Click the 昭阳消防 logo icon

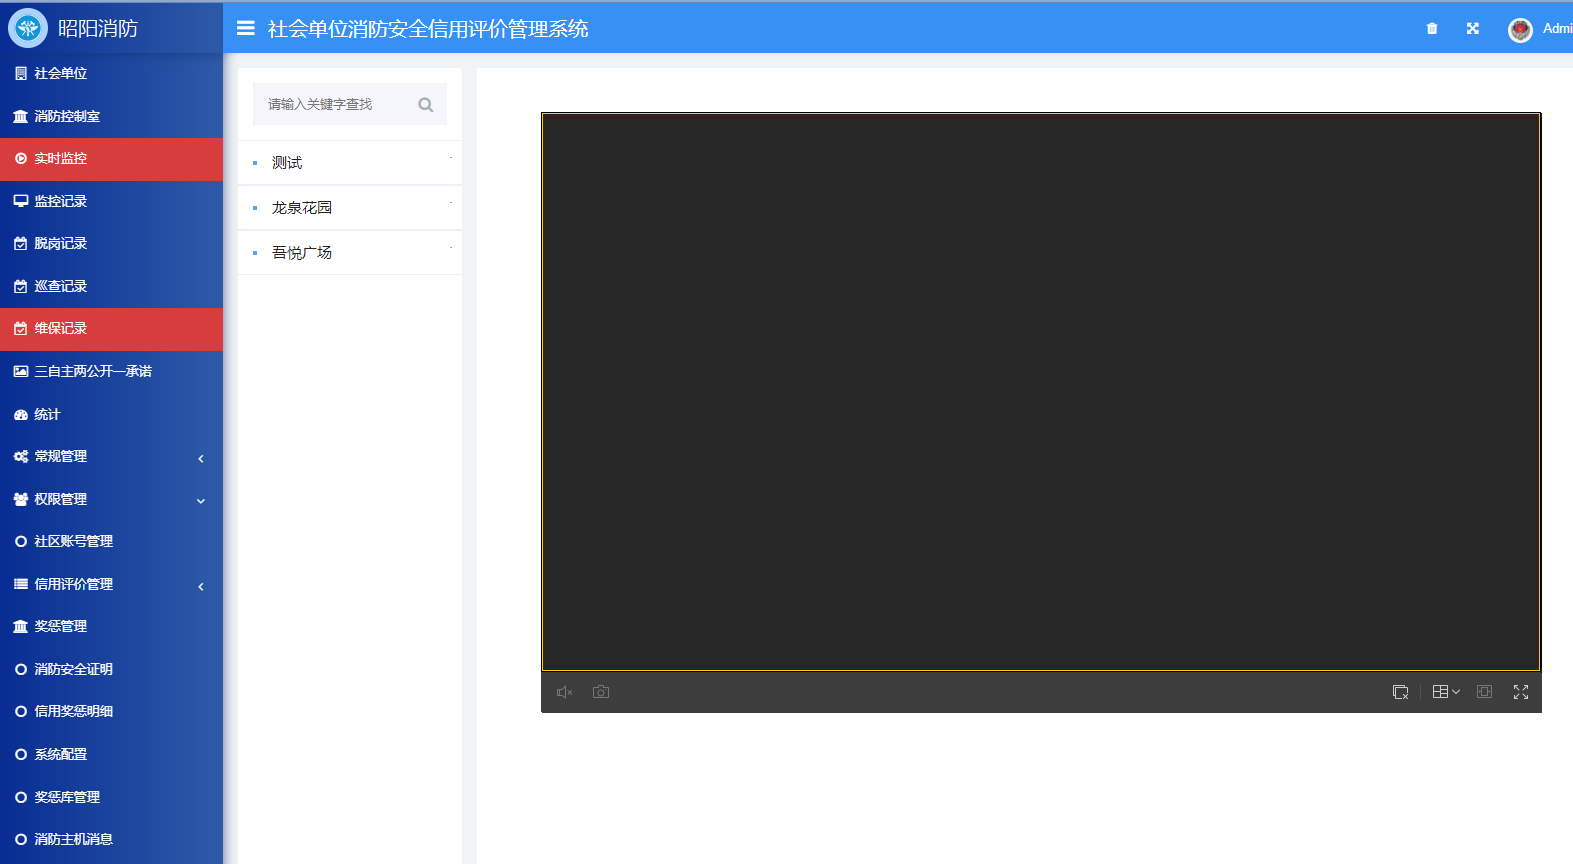pyautogui.click(x=28, y=28)
